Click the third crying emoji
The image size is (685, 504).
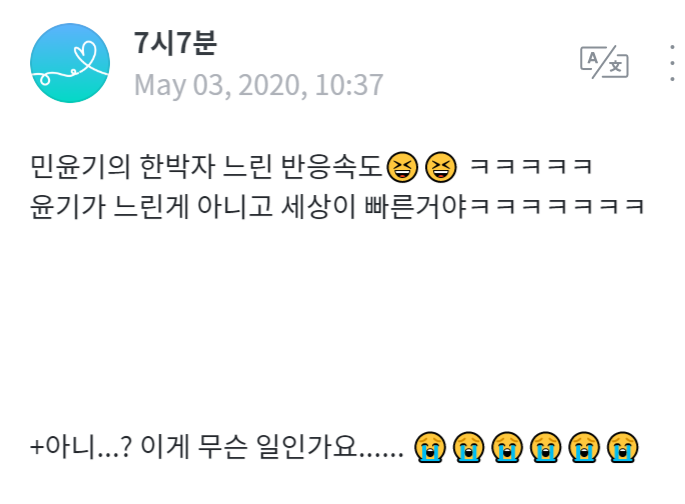(x=507, y=447)
